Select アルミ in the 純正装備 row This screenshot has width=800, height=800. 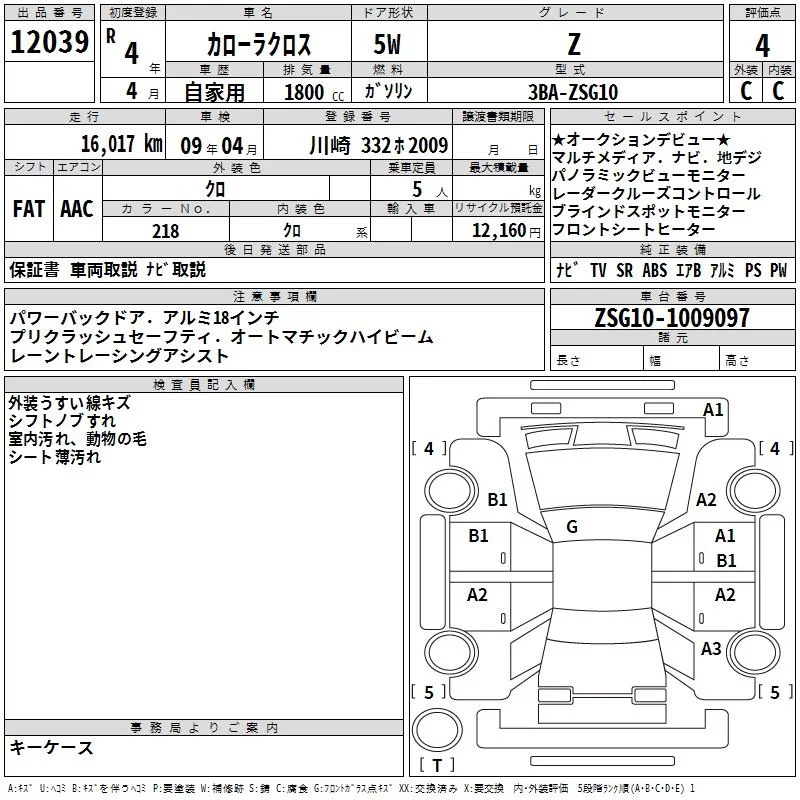tap(722, 270)
